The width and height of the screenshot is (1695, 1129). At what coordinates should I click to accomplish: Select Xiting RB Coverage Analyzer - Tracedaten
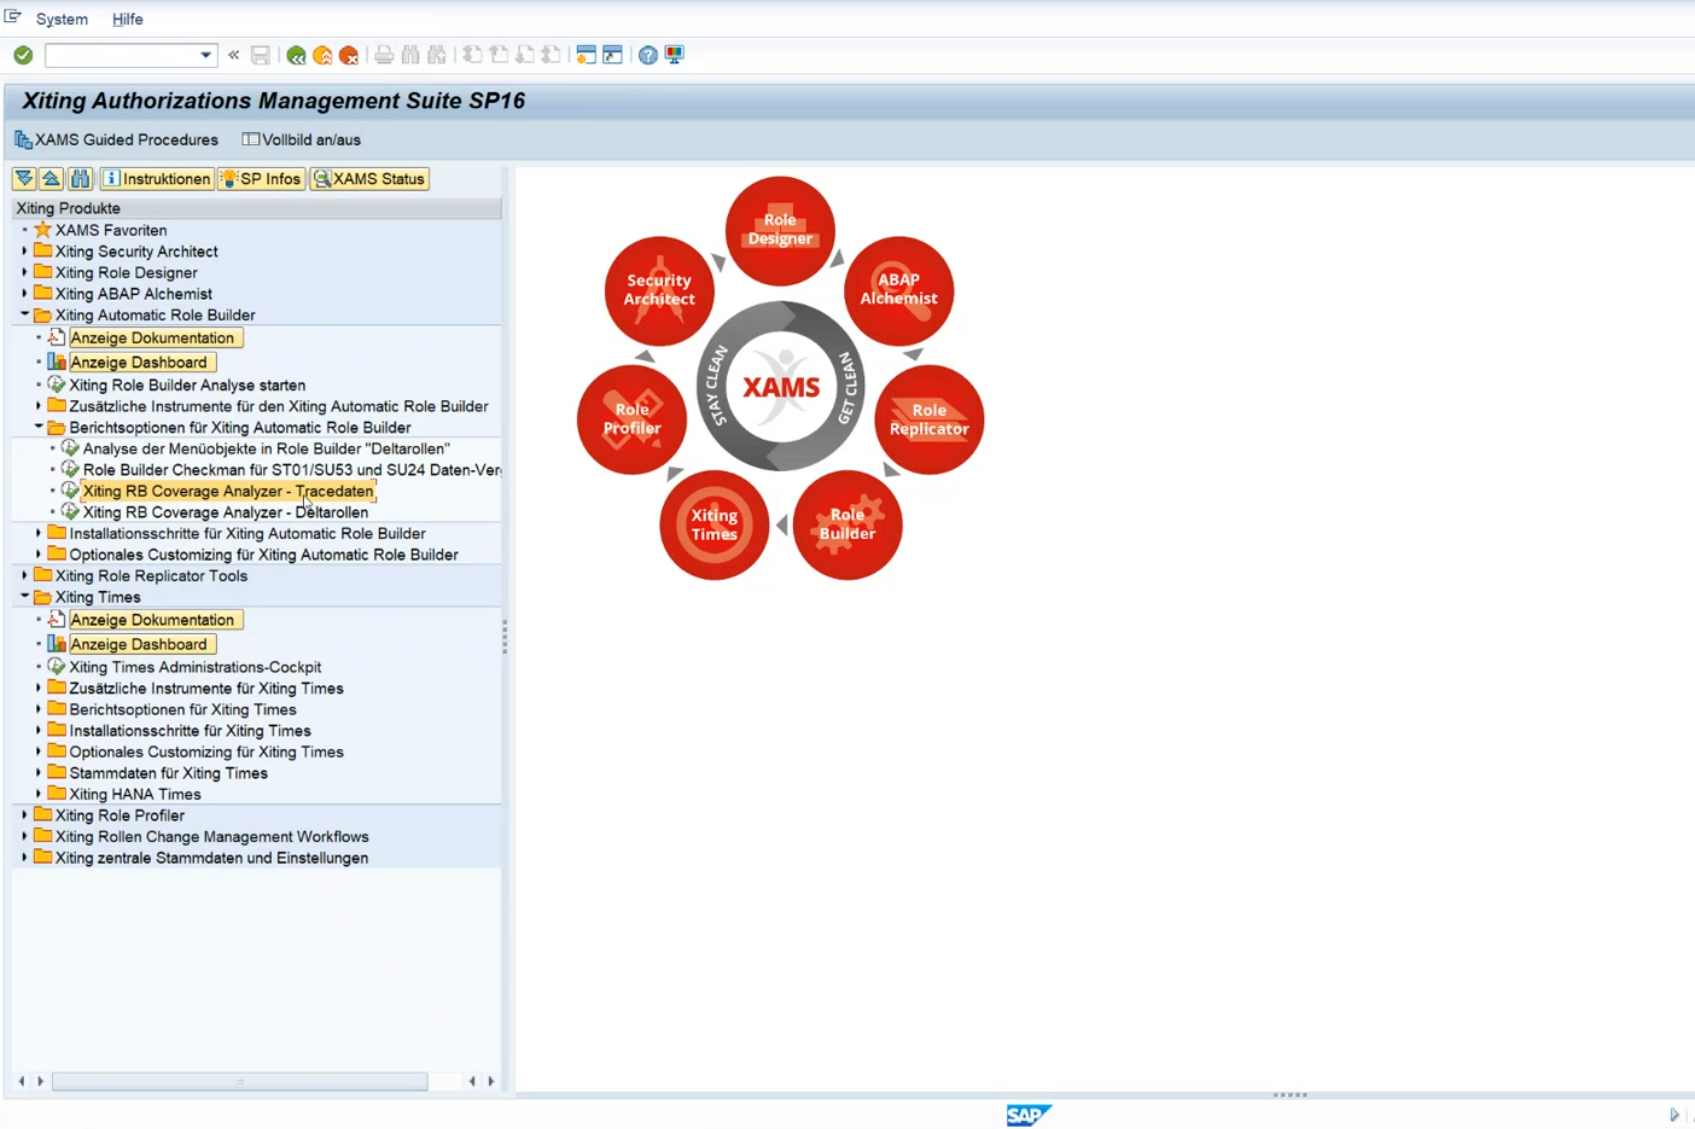(228, 491)
